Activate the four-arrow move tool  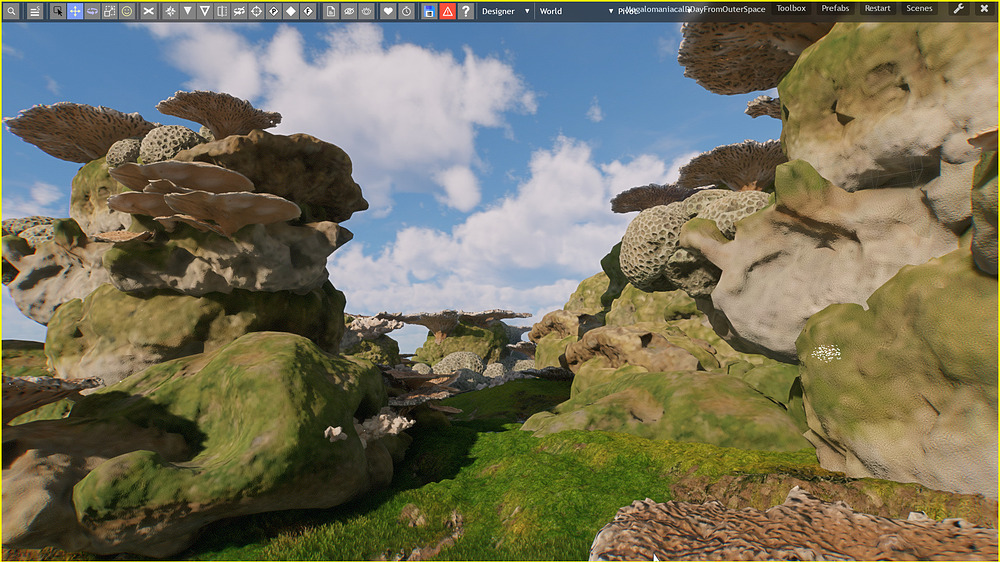pos(75,11)
